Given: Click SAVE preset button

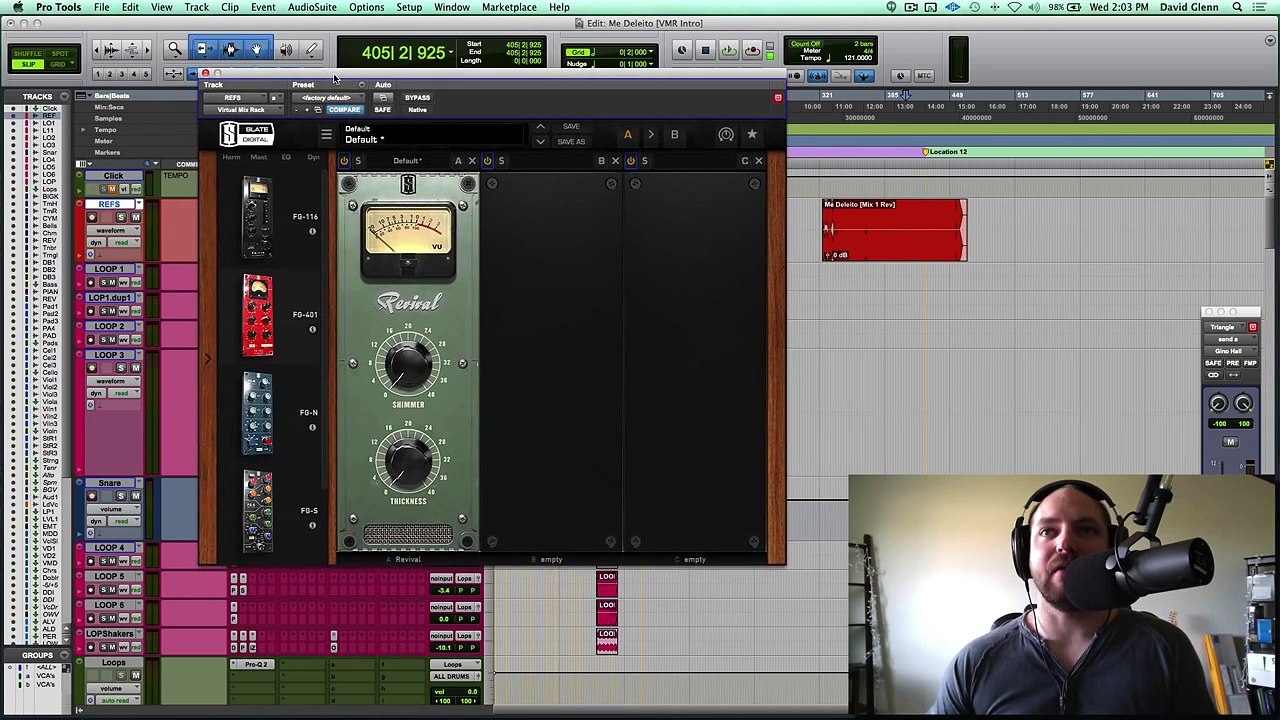Looking at the screenshot, I should point(571,127).
